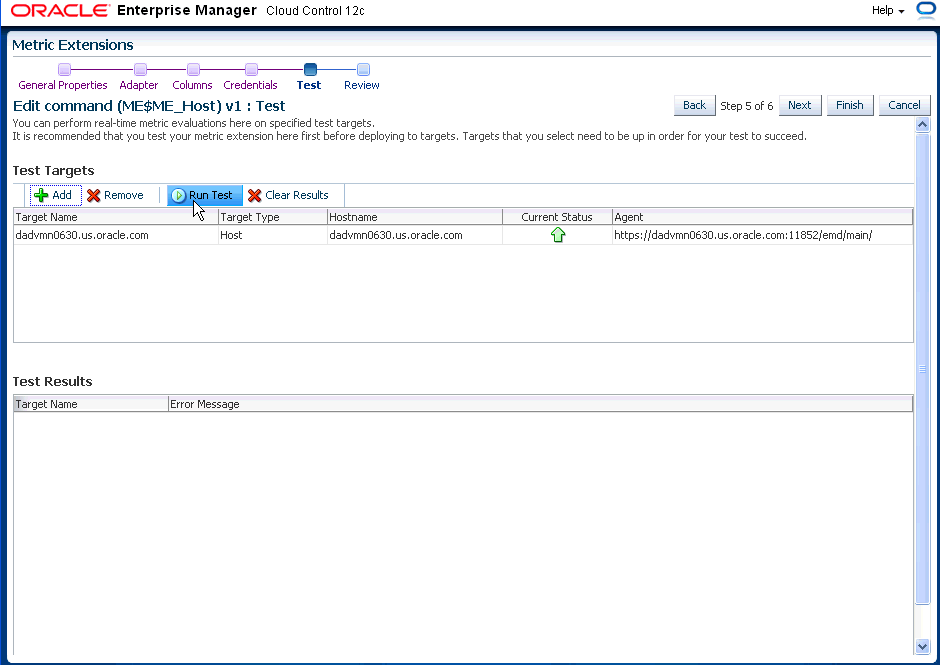Click the Cloud Control 12c text
Image resolution: width=940 pixels, height=665 pixels.
tap(315, 11)
